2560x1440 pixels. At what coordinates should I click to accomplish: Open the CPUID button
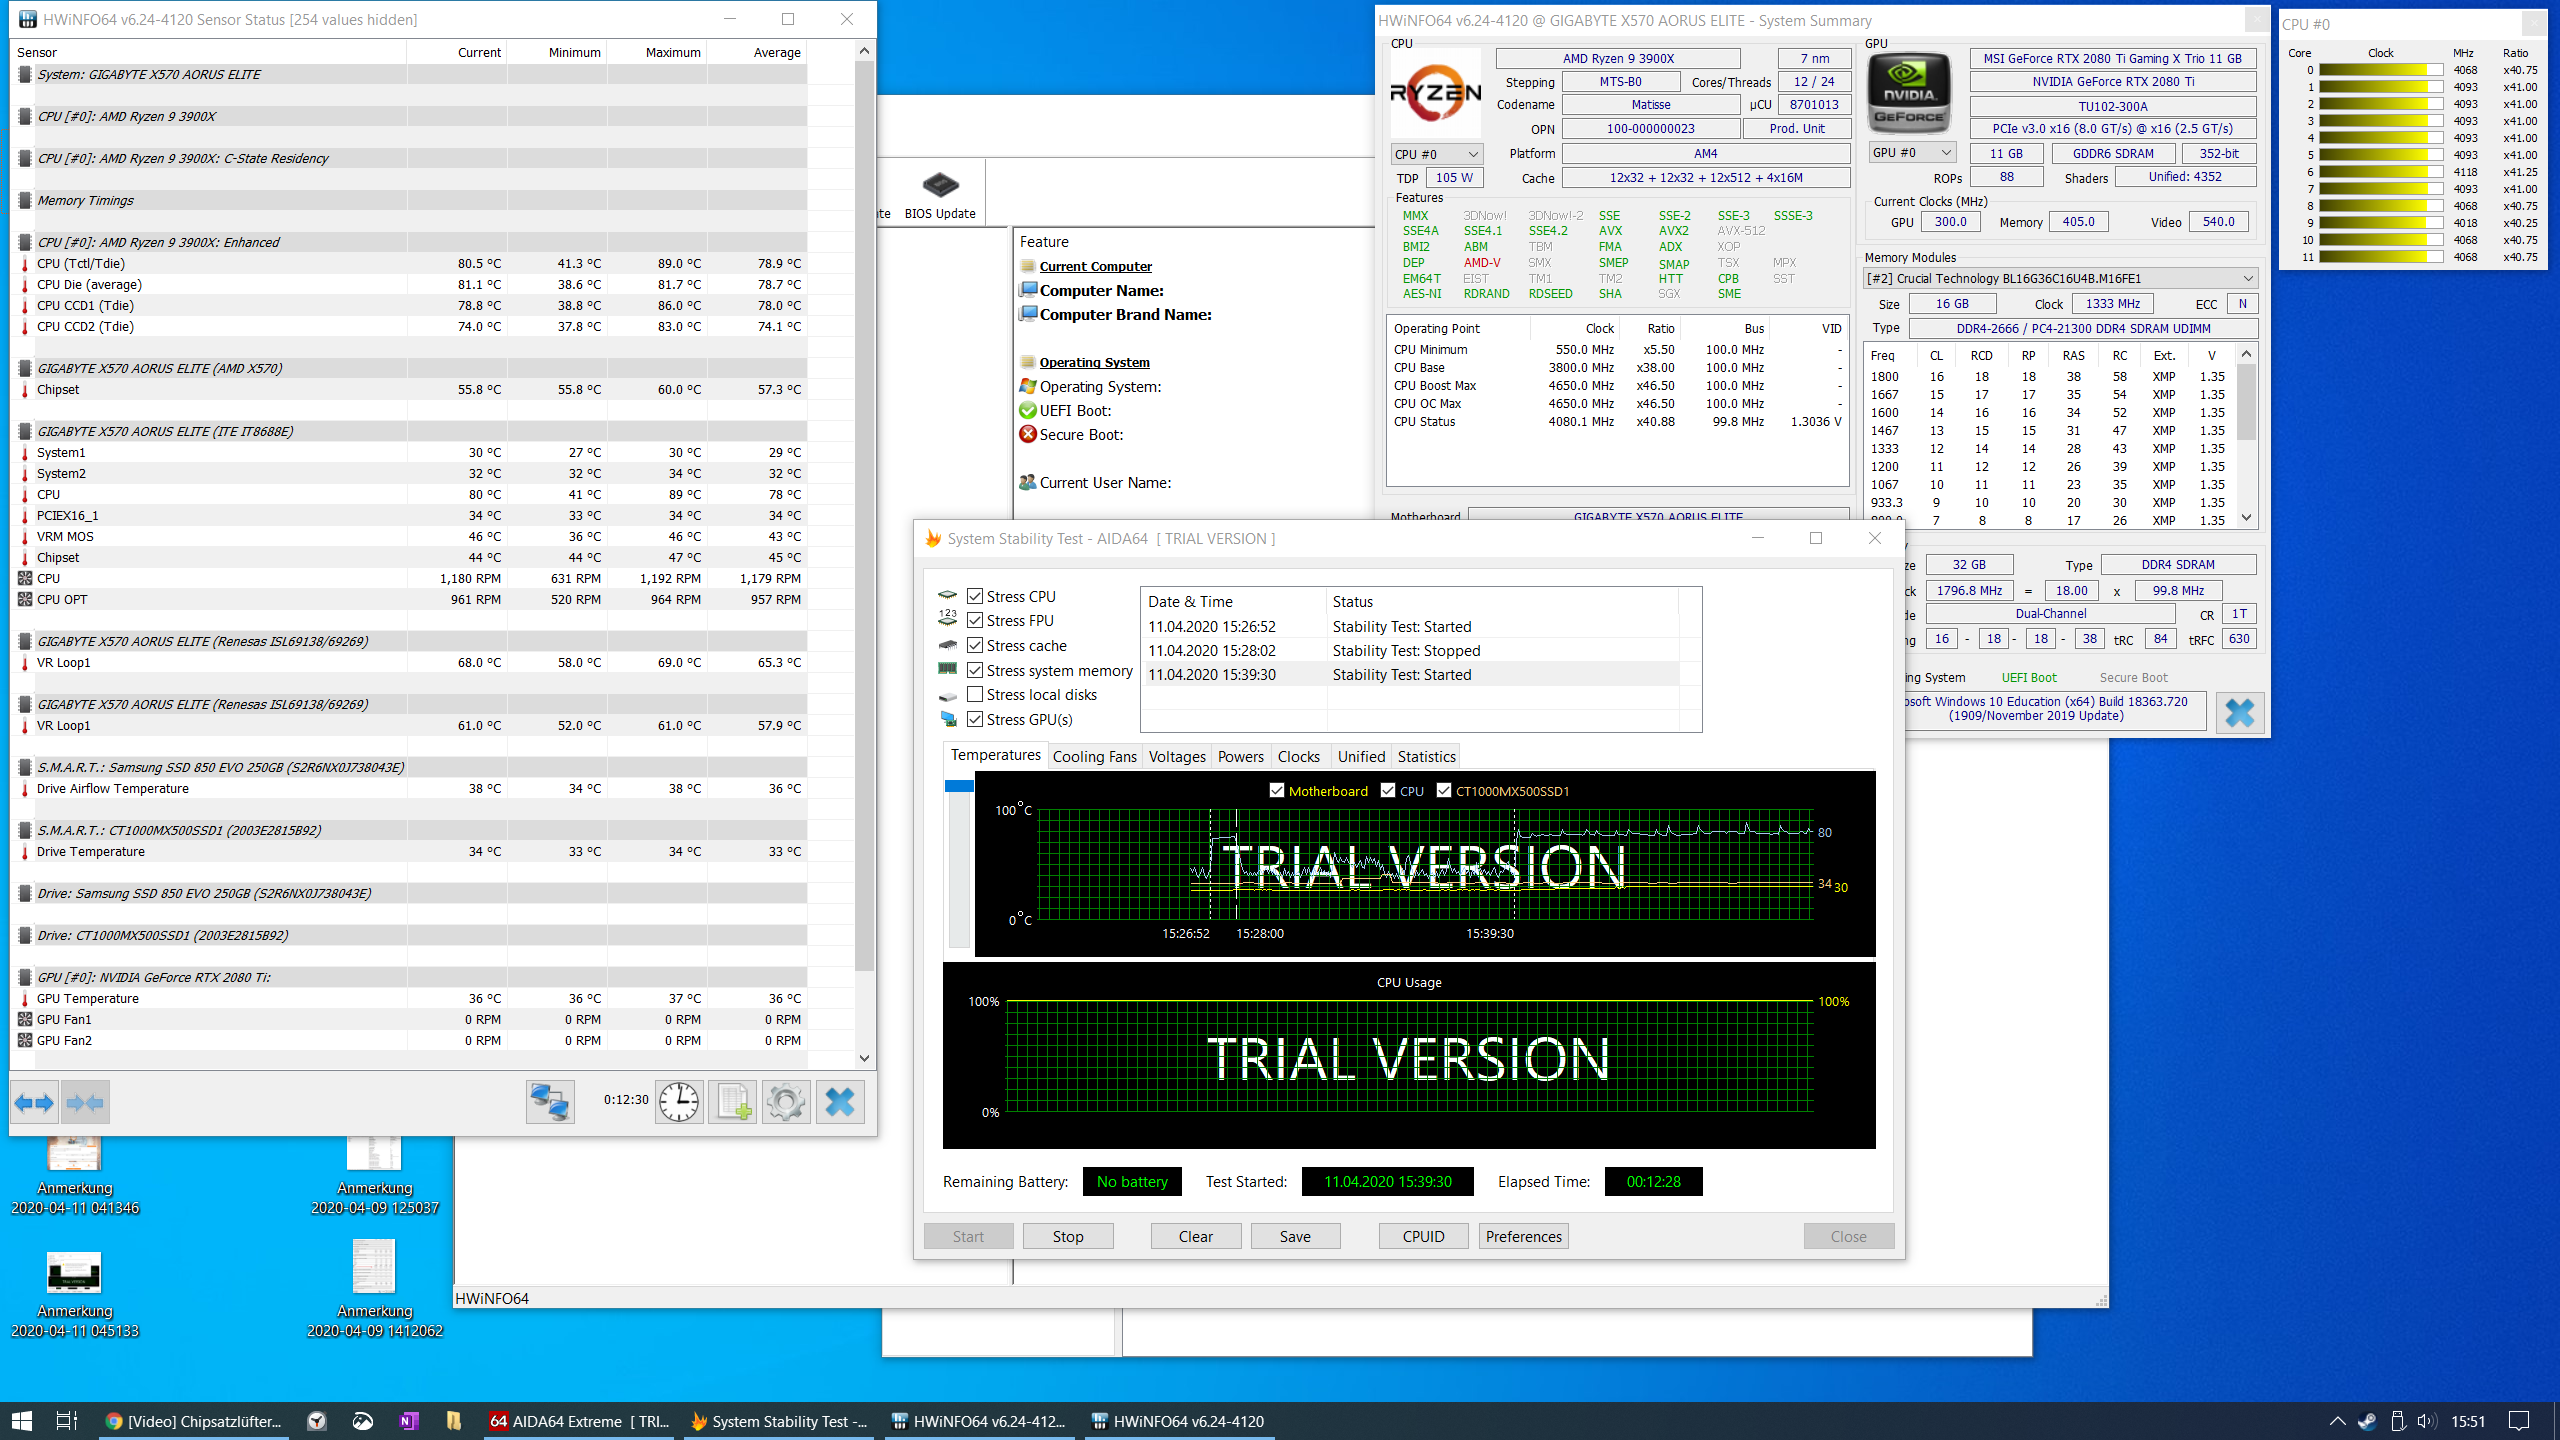point(1424,1237)
